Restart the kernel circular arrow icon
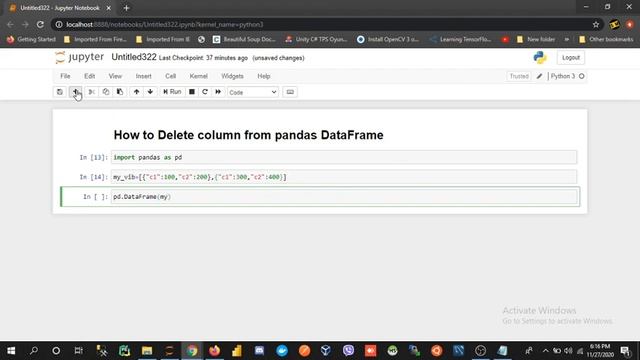The height and width of the screenshot is (360, 640). 205,92
